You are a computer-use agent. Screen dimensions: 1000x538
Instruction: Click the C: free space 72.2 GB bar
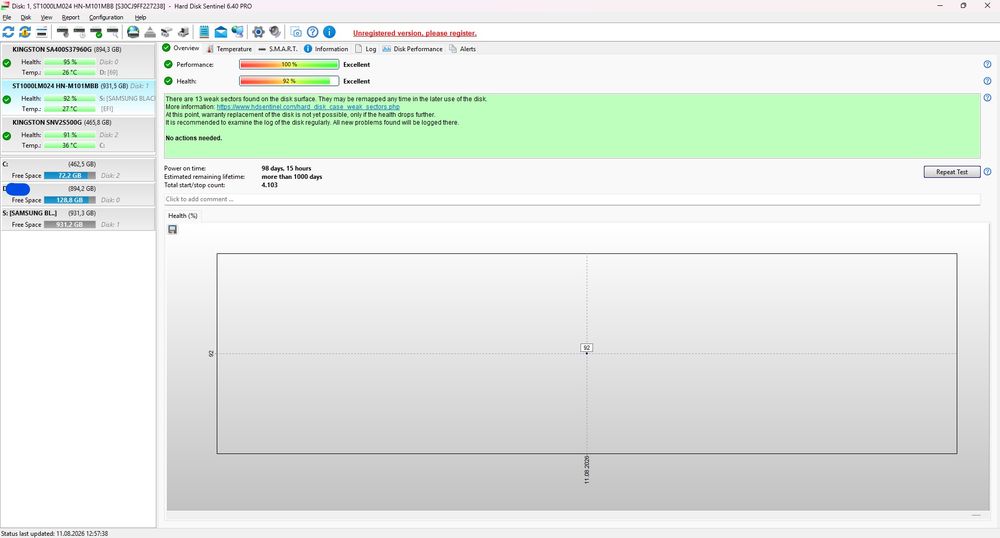pos(70,175)
